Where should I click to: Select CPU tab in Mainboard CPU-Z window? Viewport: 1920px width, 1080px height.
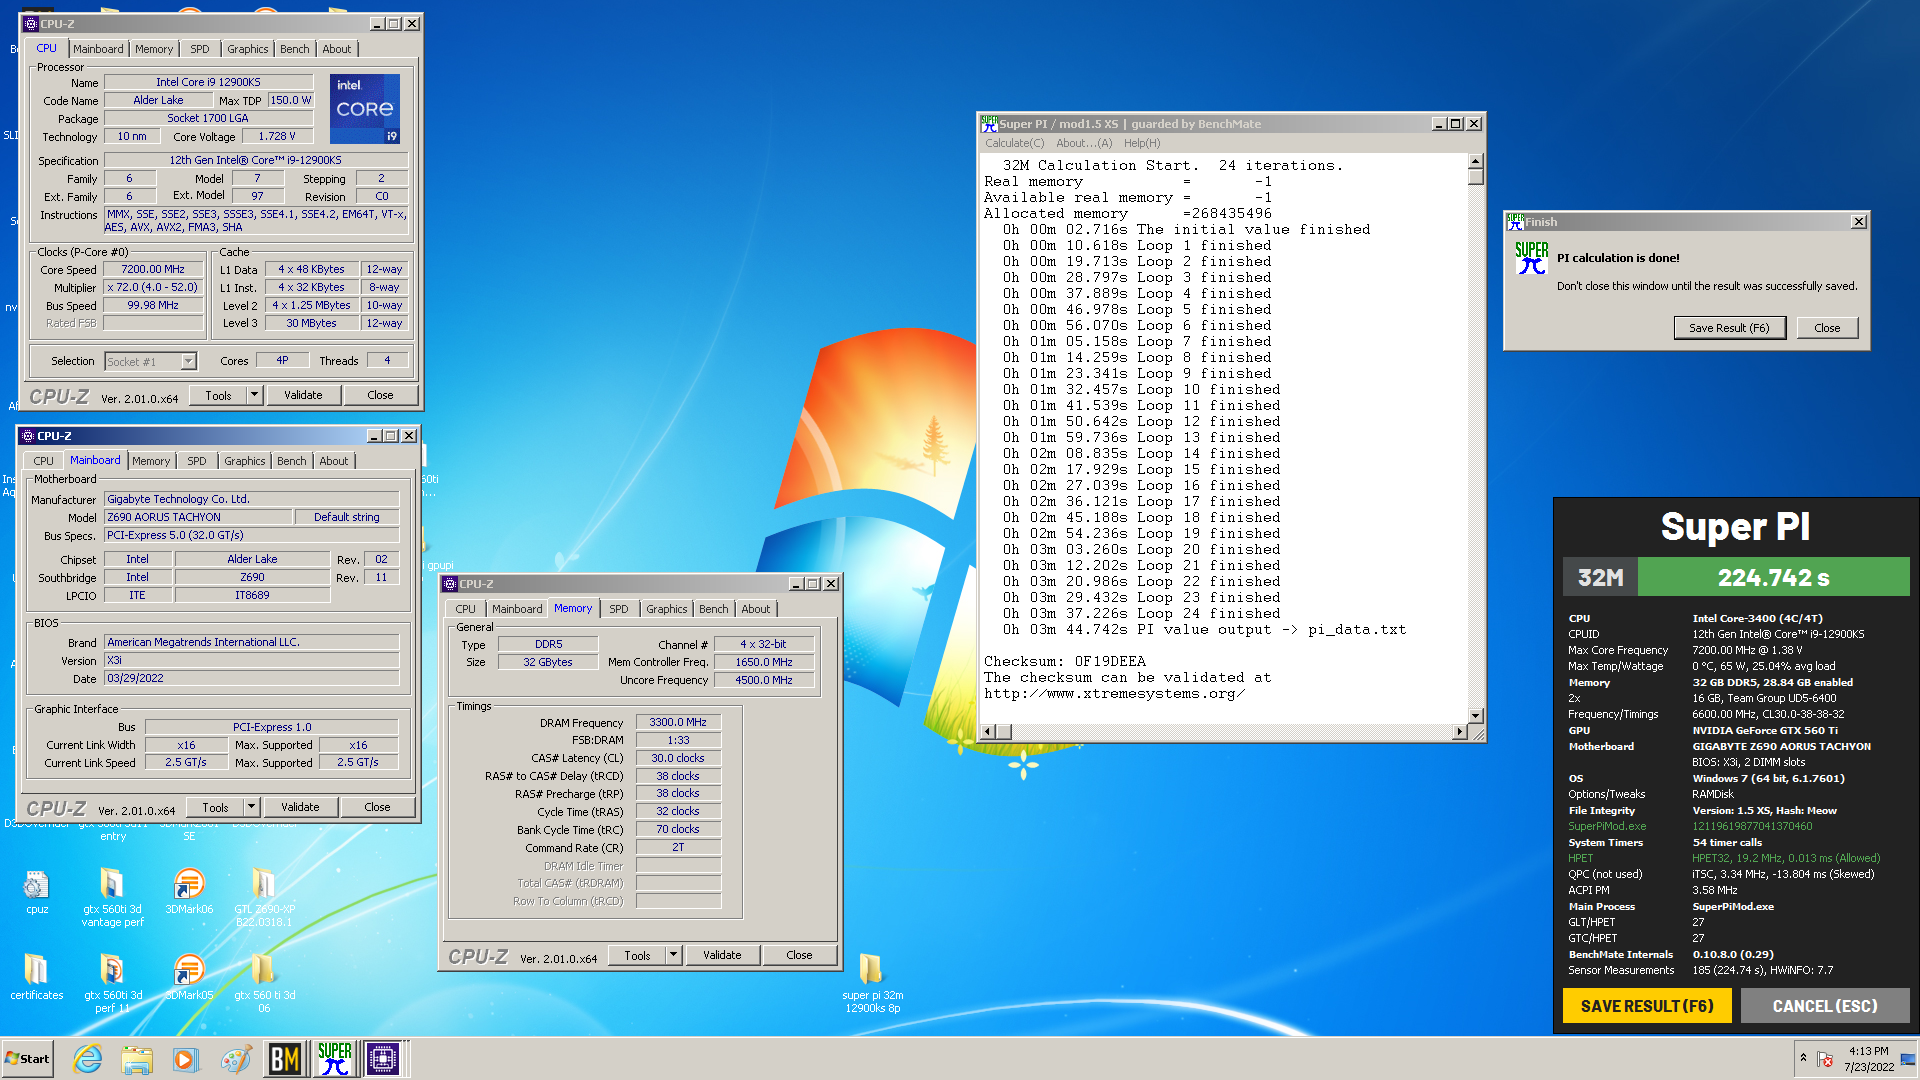click(44, 461)
